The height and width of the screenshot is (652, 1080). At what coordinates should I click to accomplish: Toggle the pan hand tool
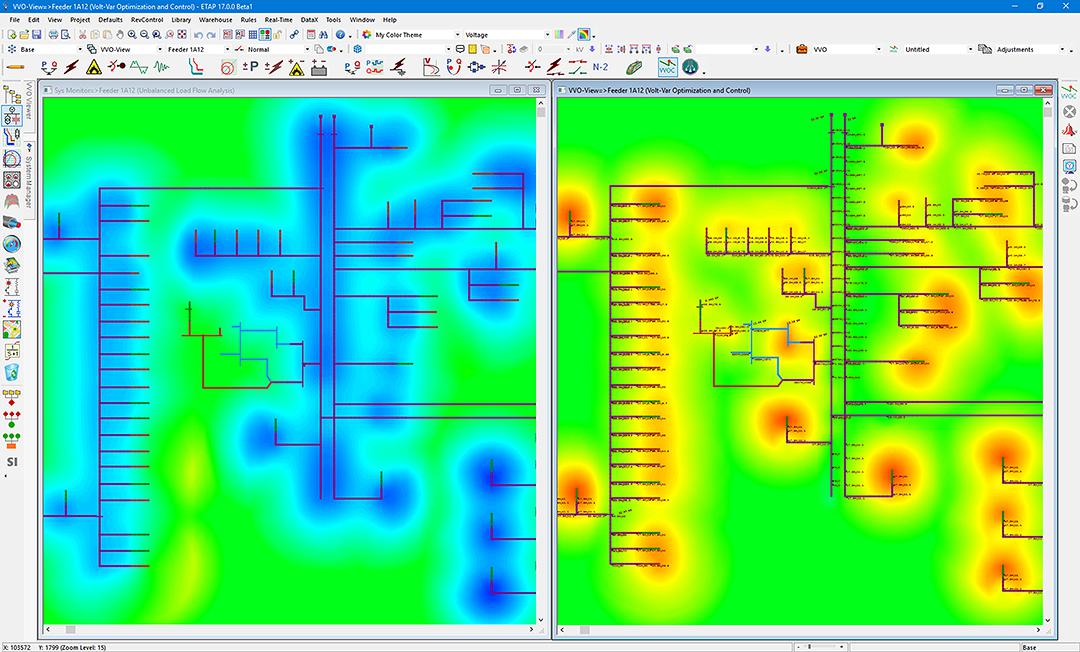point(119,34)
